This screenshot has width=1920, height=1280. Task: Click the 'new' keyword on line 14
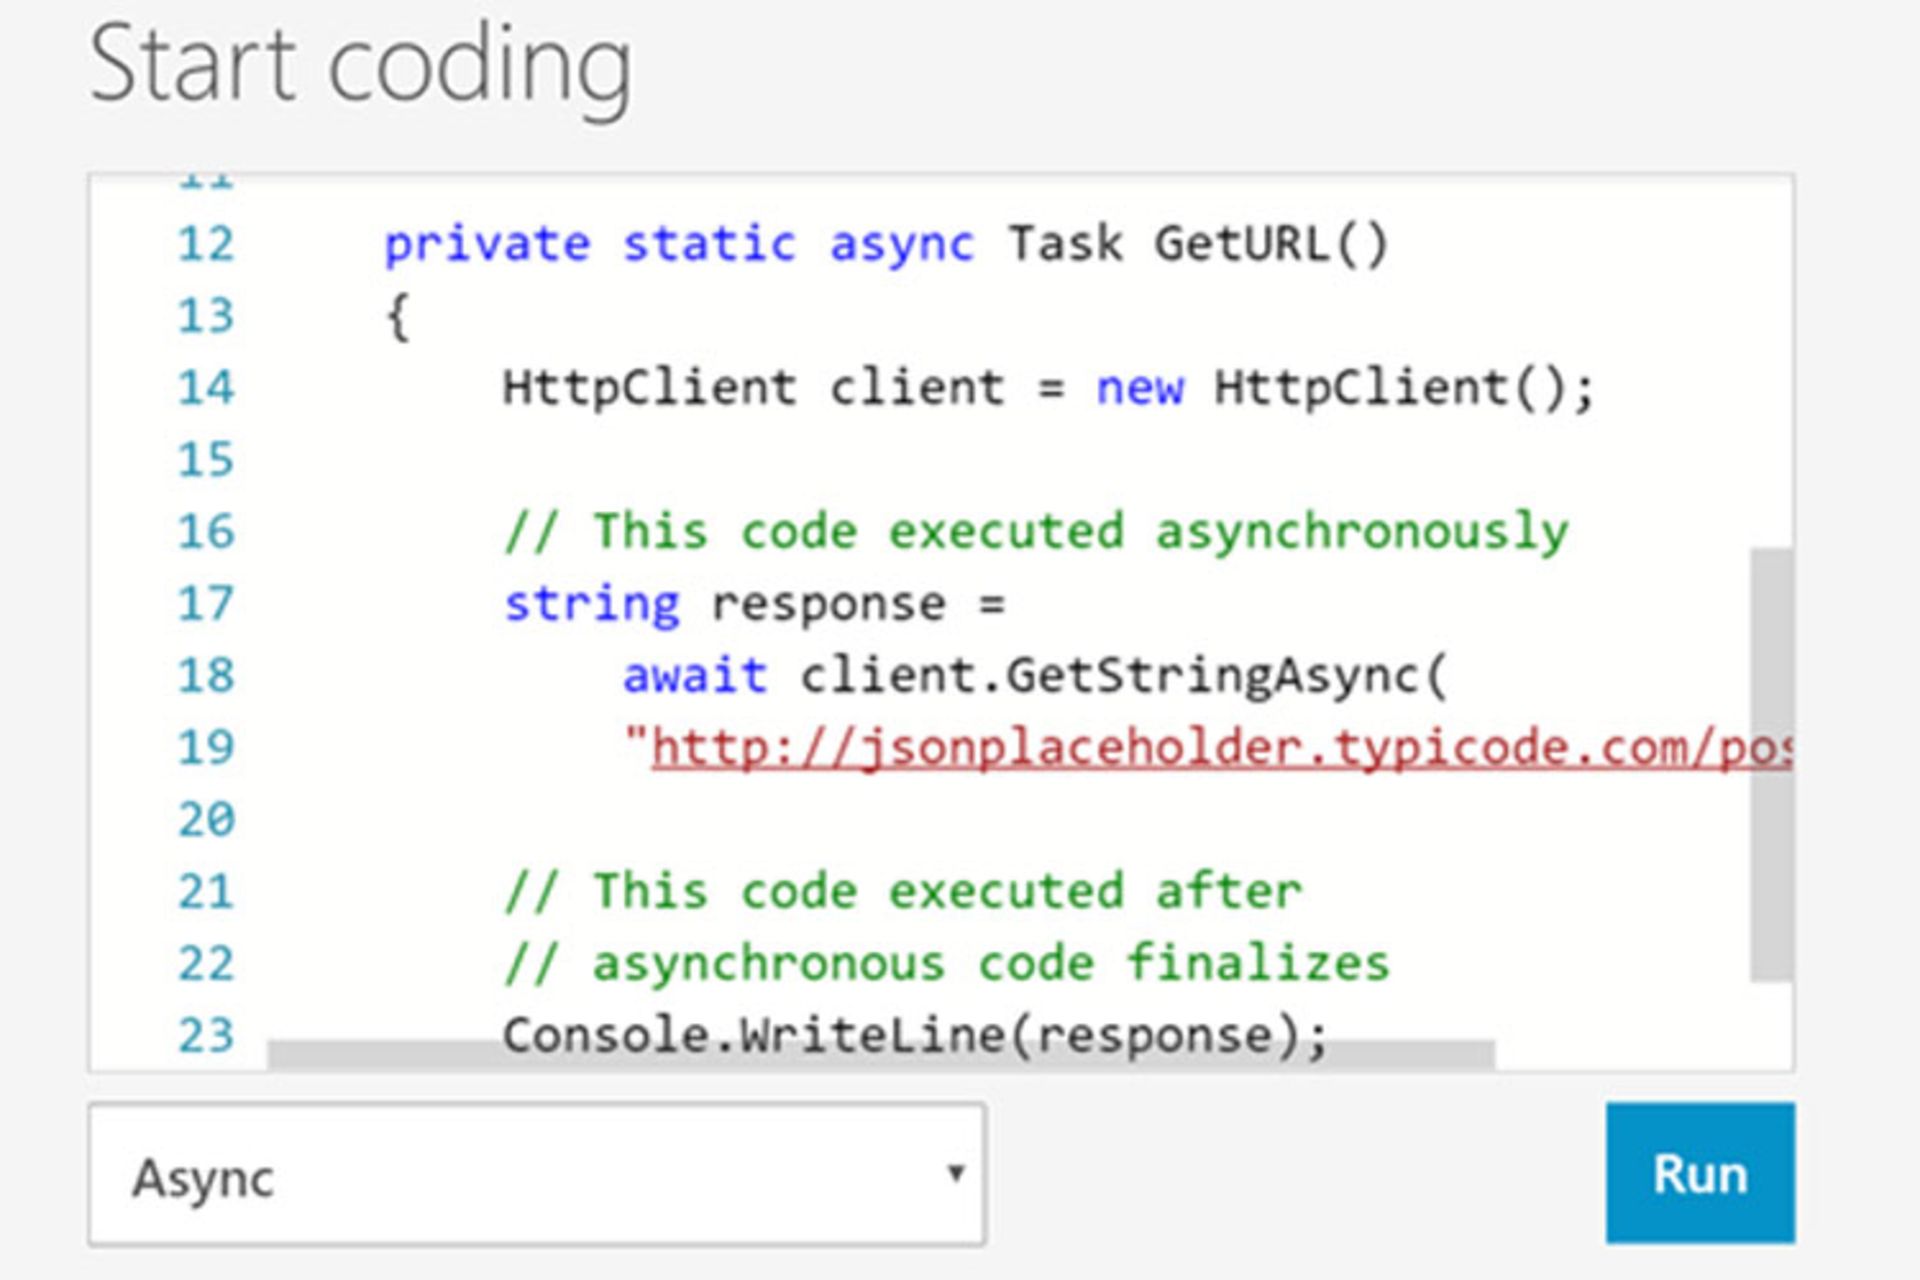1140,388
